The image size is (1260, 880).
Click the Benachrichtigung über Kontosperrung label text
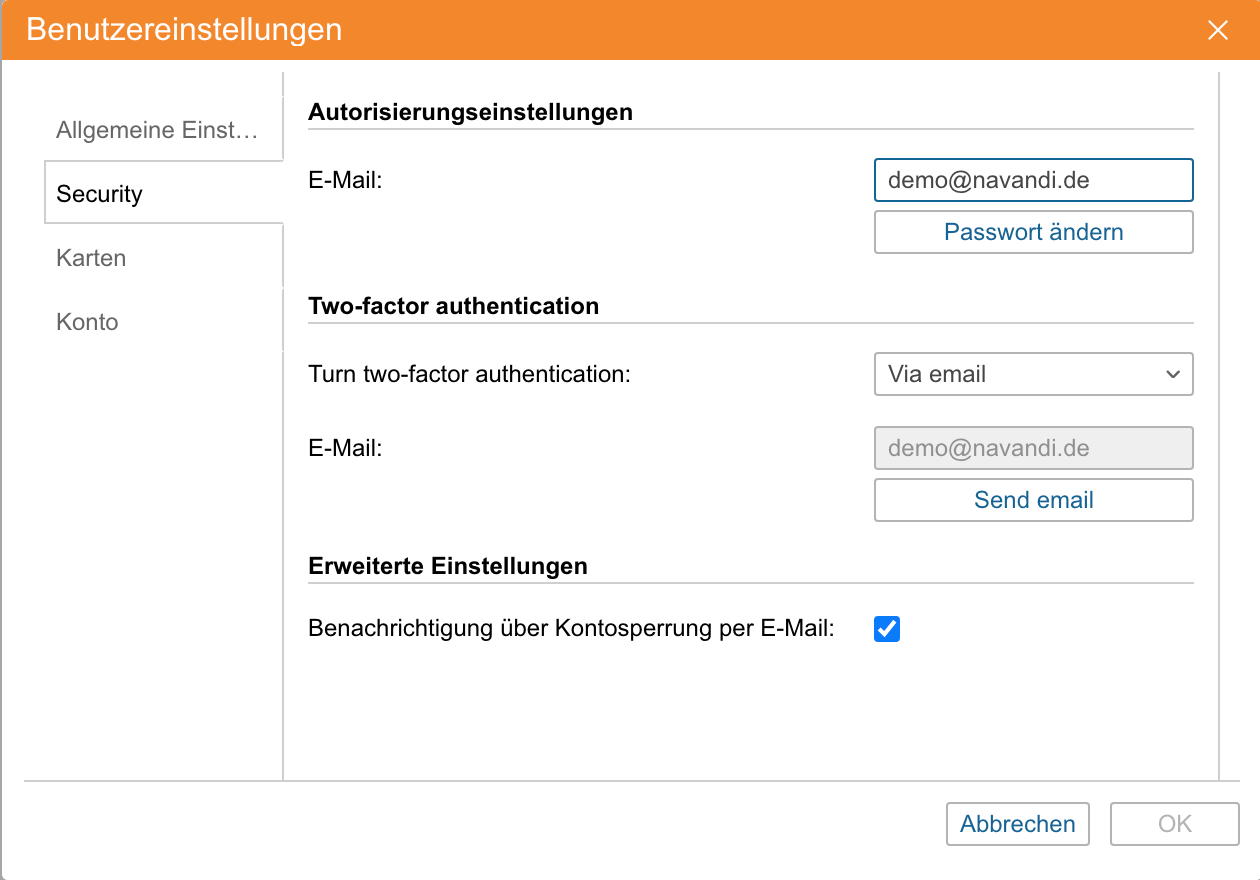tap(571, 629)
